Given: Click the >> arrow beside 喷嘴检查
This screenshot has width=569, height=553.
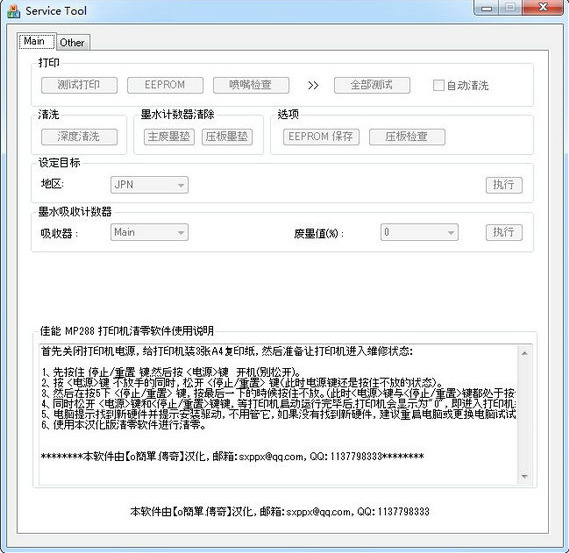Looking at the screenshot, I should click(313, 85).
